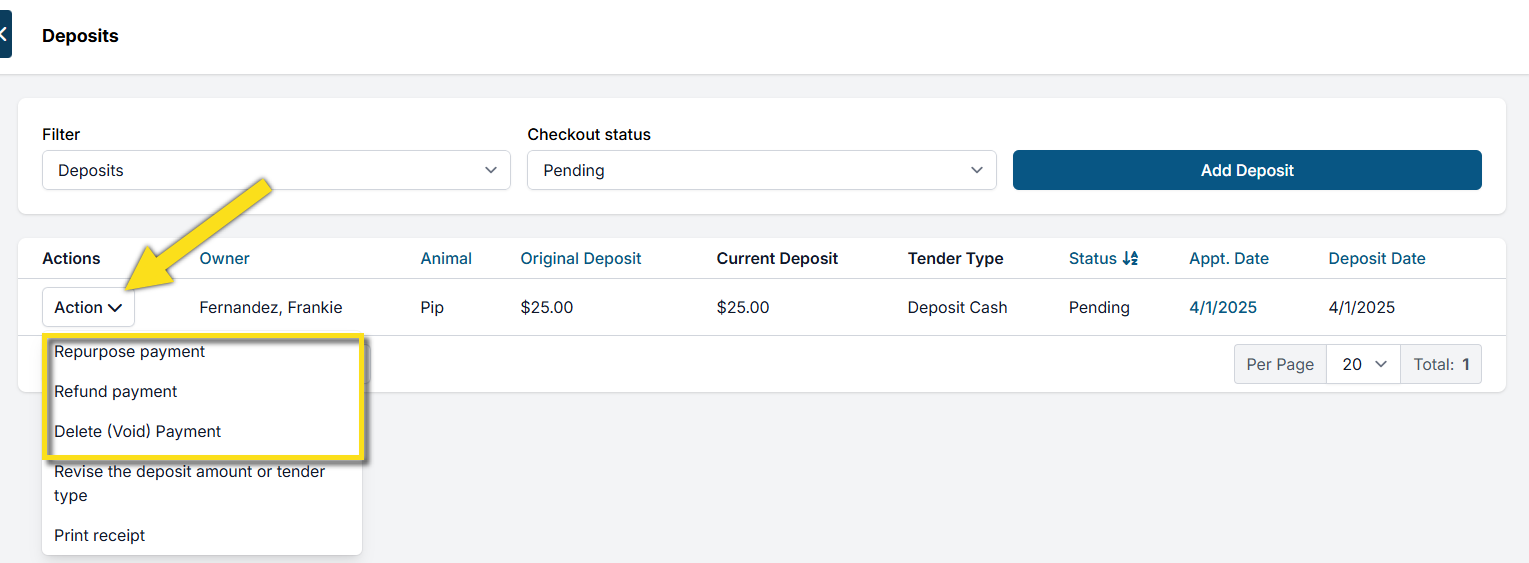Sort by Original Deposit column header
1529x563 pixels.
(x=581, y=258)
